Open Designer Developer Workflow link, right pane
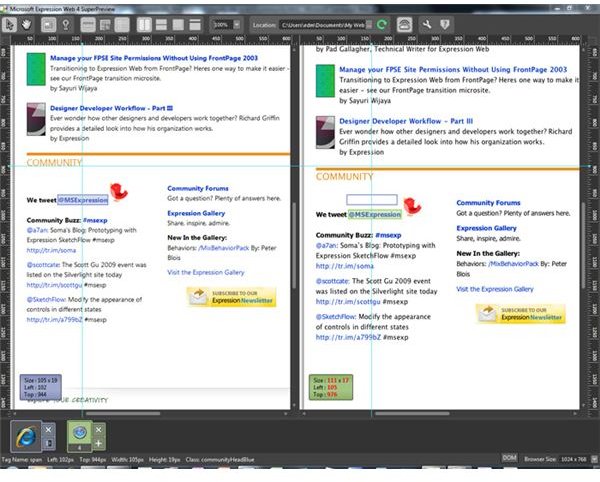Screen dimensions: 600x482 click(406, 121)
